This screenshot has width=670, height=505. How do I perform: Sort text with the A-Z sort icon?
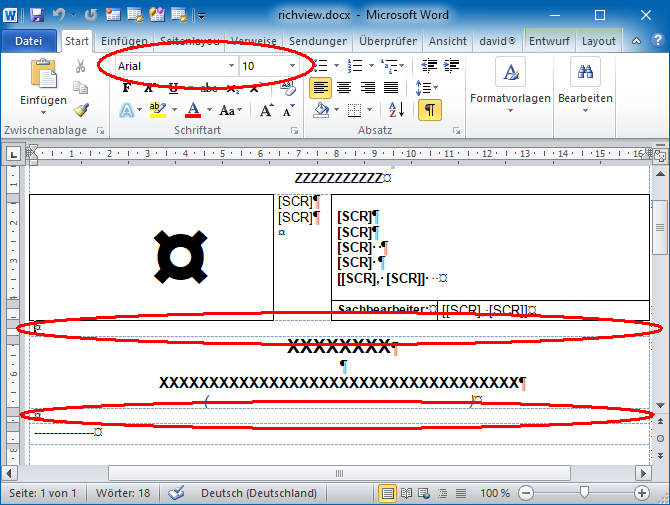click(397, 110)
